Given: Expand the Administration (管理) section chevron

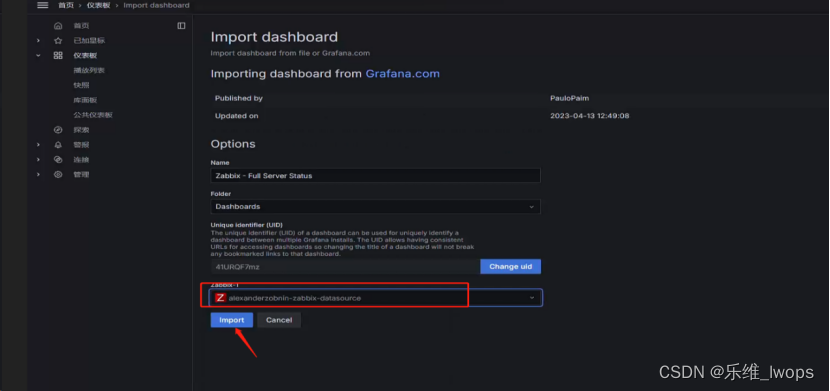Looking at the screenshot, I should coord(38,174).
